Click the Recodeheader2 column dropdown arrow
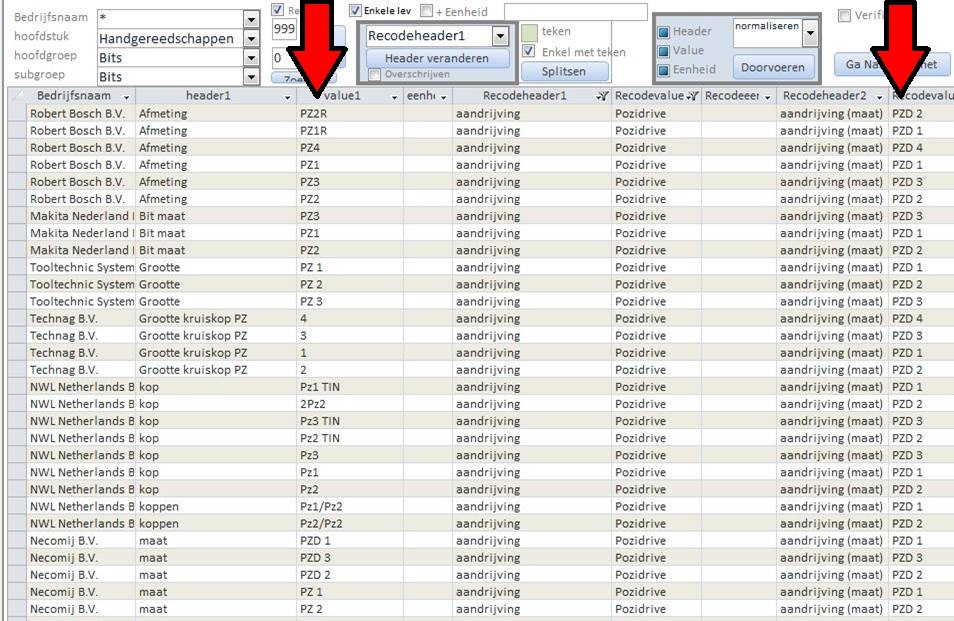This screenshot has height=621, width=954. (x=879, y=97)
